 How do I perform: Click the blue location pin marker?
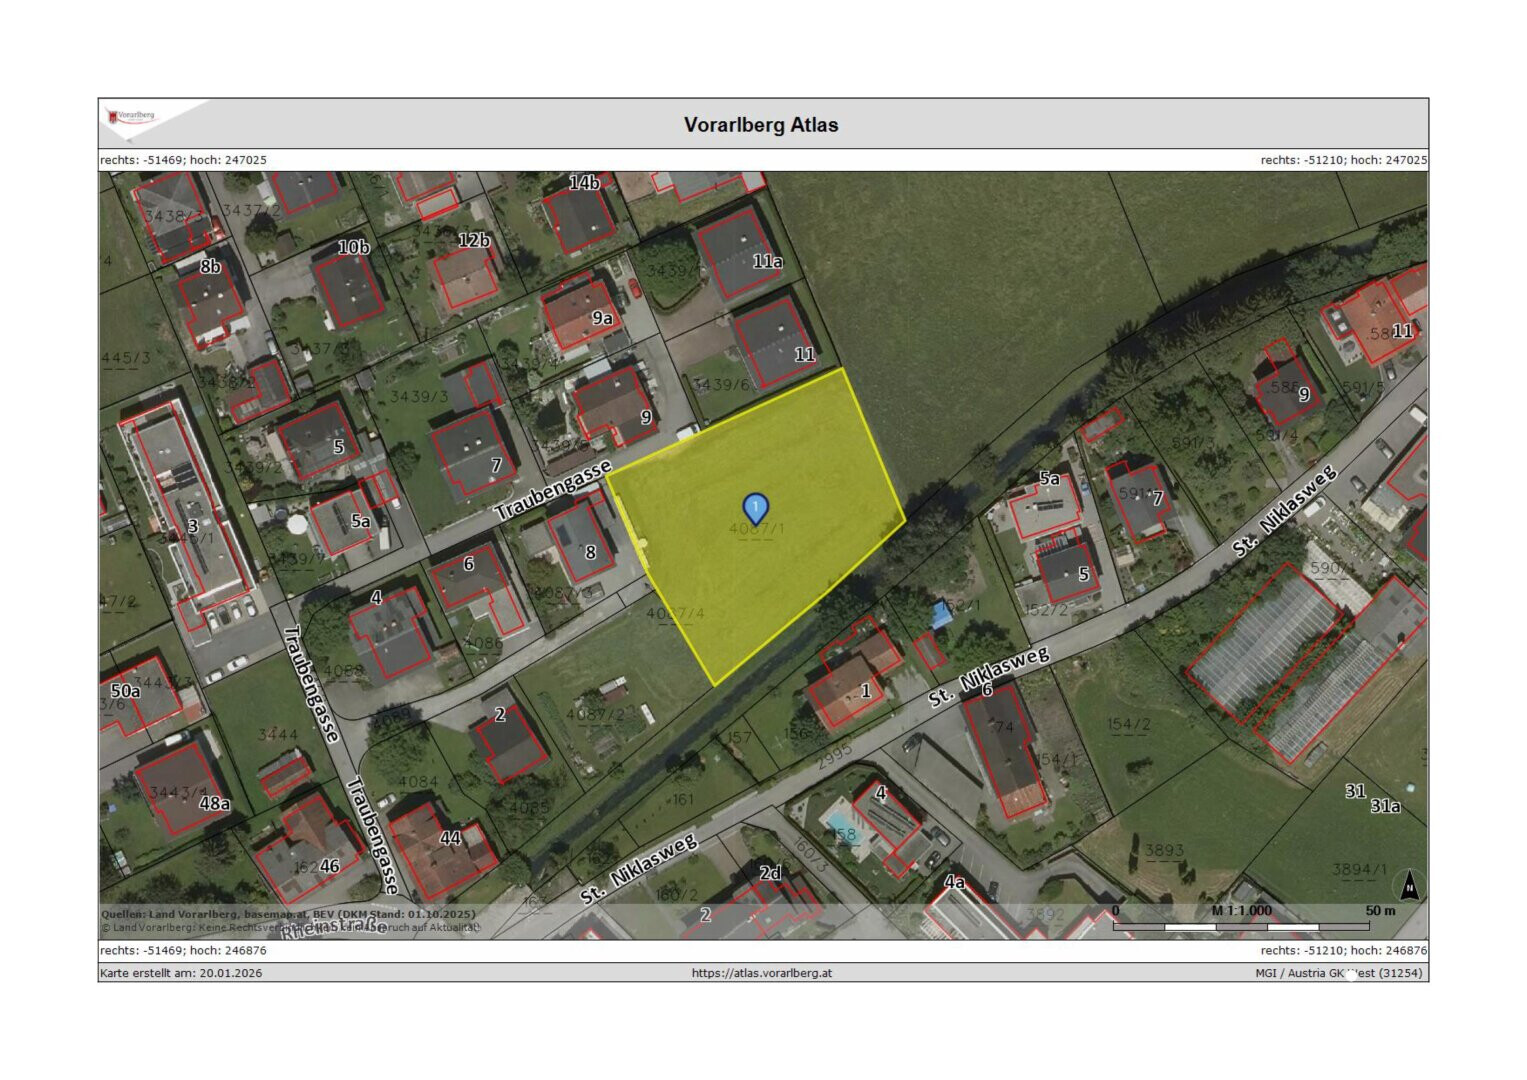pyautogui.click(x=755, y=507)
